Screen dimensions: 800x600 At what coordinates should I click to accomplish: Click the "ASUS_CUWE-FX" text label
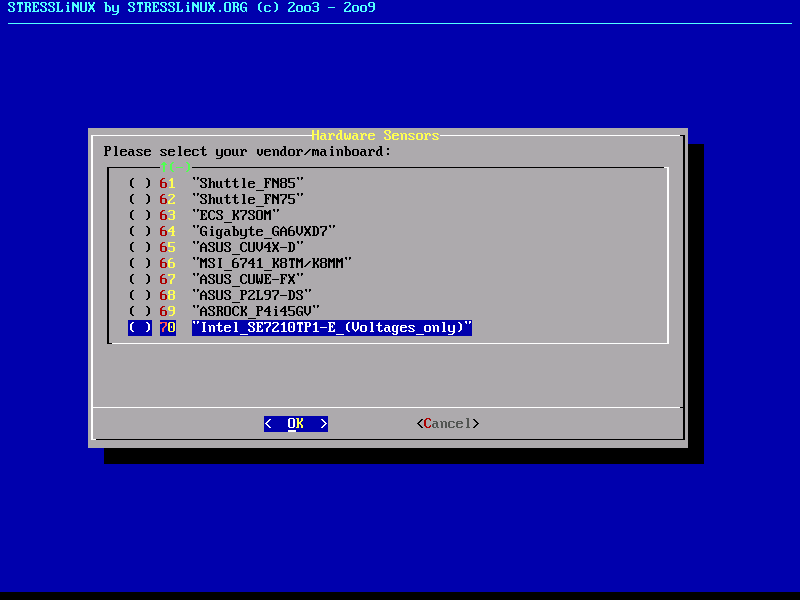coord(248,279)
